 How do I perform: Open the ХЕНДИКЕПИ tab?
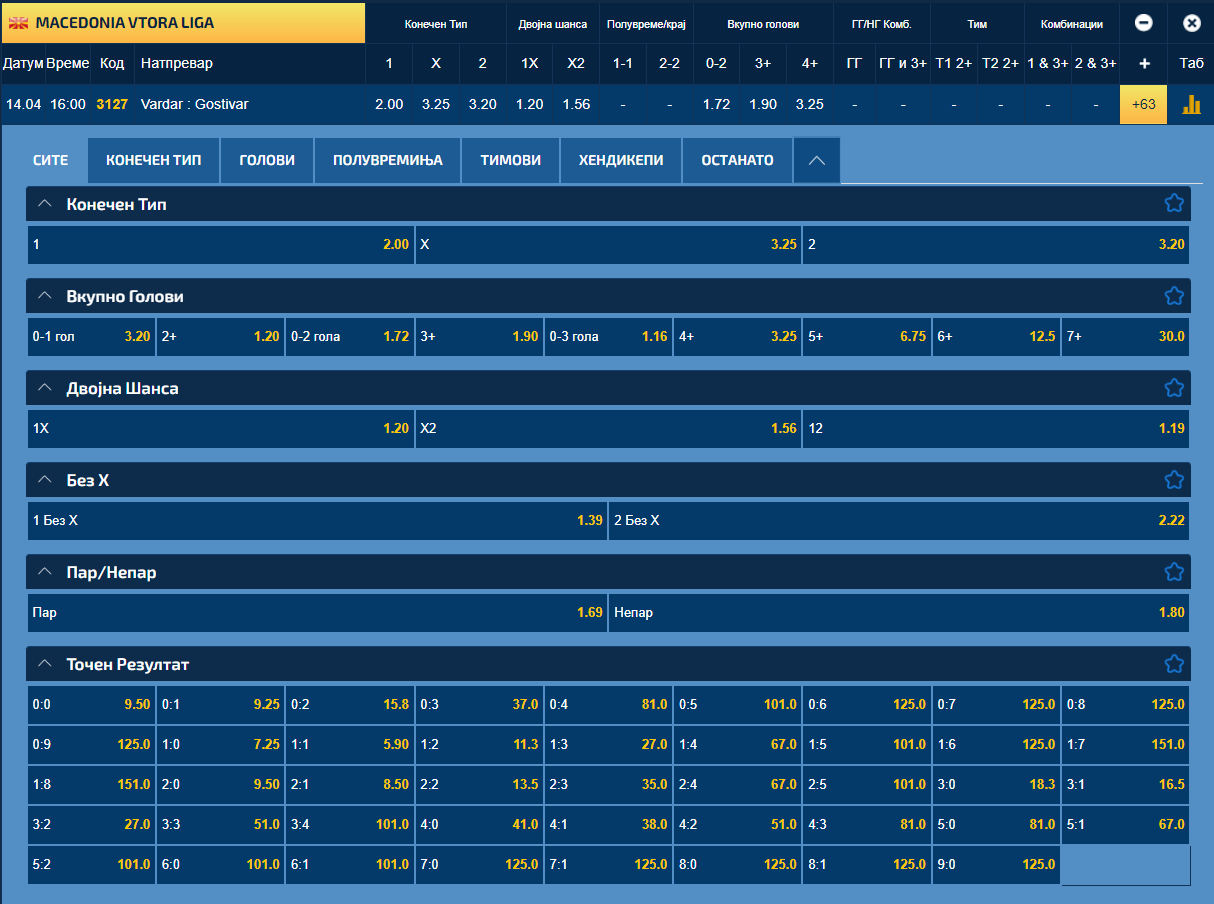(x=621, y=160)
